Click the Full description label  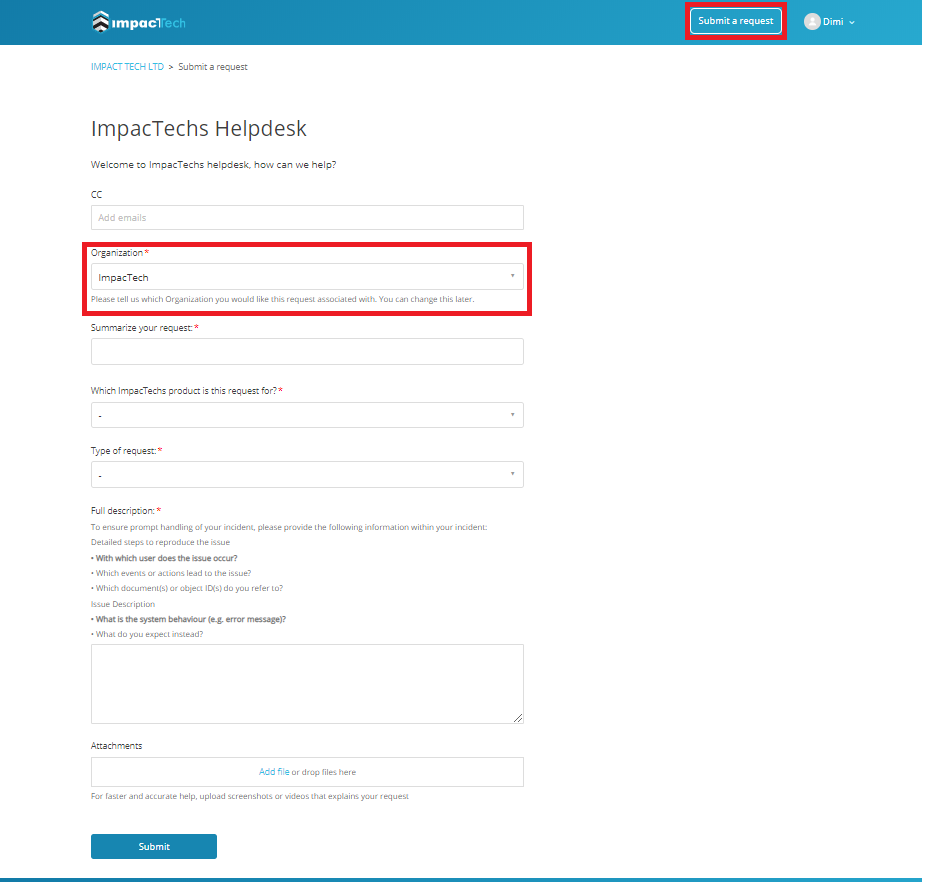click(x=123, y=511)
